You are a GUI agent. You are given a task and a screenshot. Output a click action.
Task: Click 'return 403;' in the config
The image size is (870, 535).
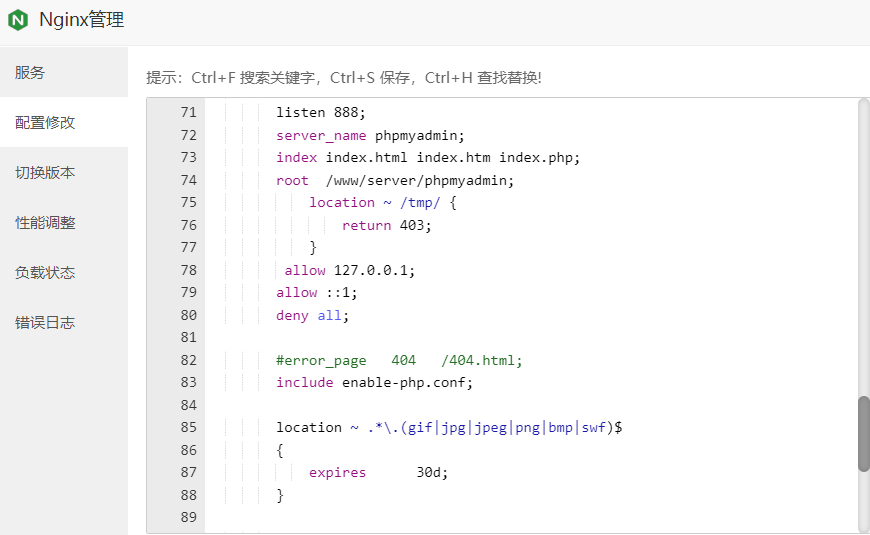coord(386,225)
